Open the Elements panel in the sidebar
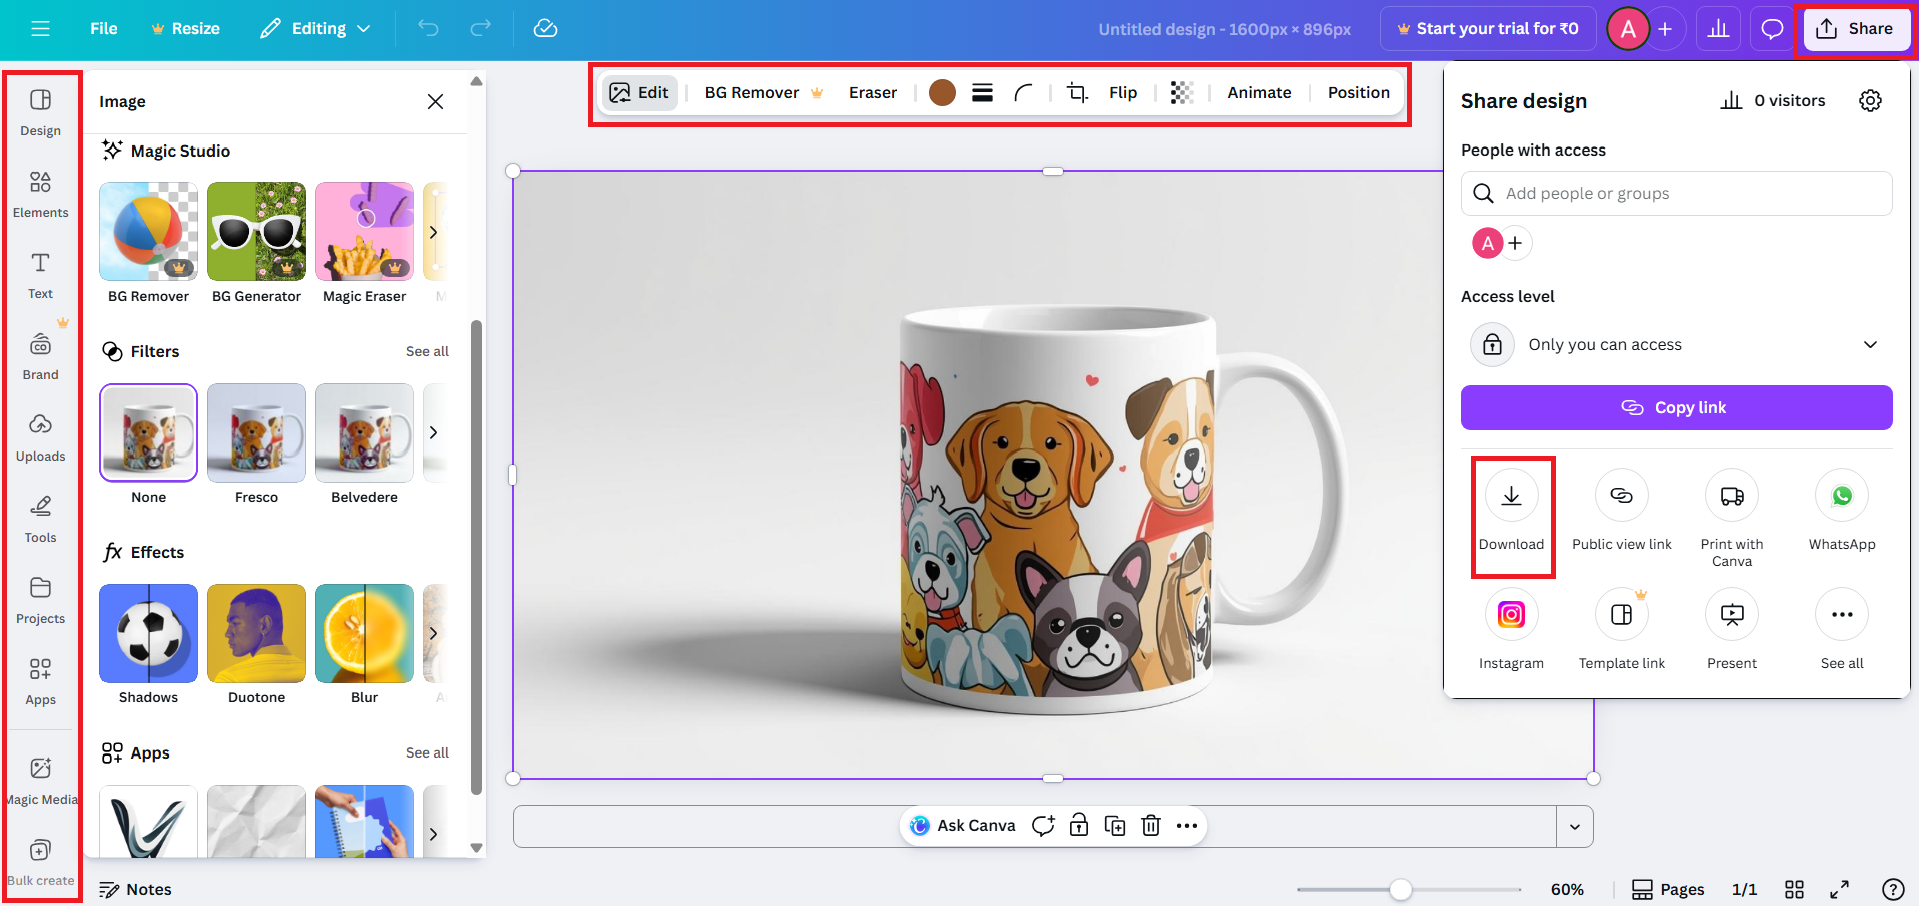This screenshot has height=906, width=1919. pos(40,193)
